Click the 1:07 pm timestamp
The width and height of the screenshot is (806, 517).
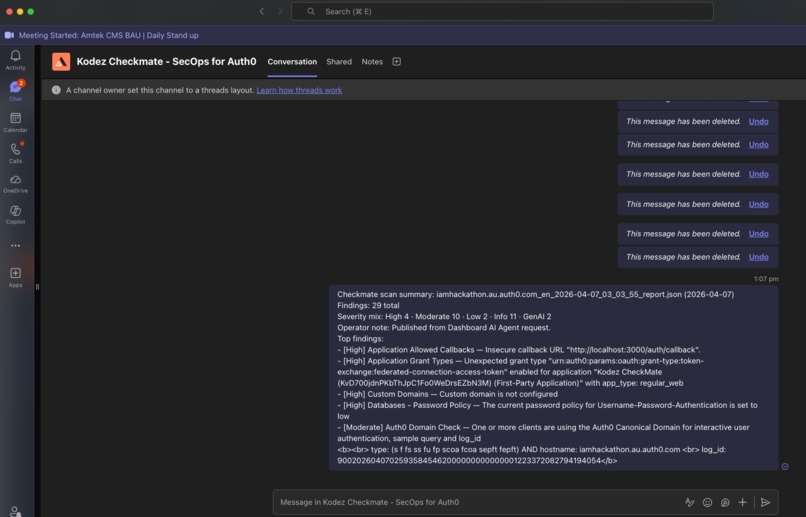tap(766, 279)
